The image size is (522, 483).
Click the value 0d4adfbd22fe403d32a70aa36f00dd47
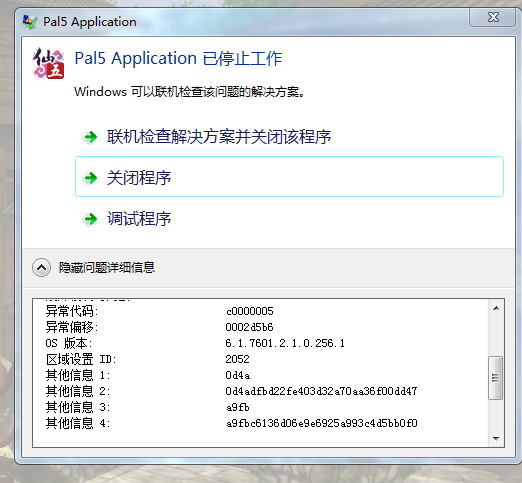tap(321, 391)
